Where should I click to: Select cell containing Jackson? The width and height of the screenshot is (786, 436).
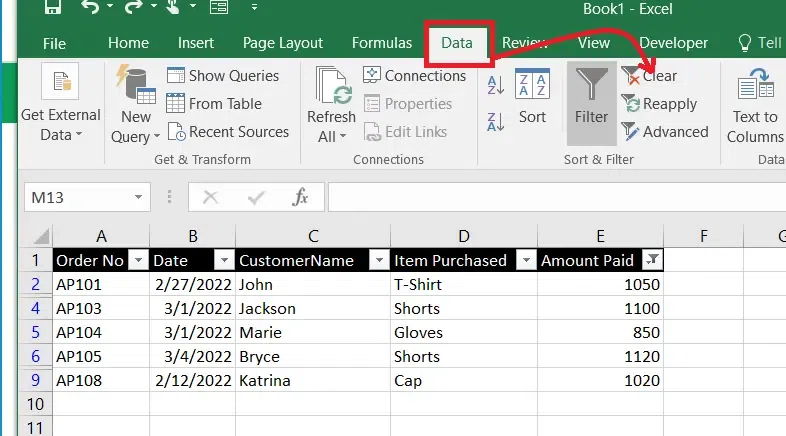coord(313,308)
